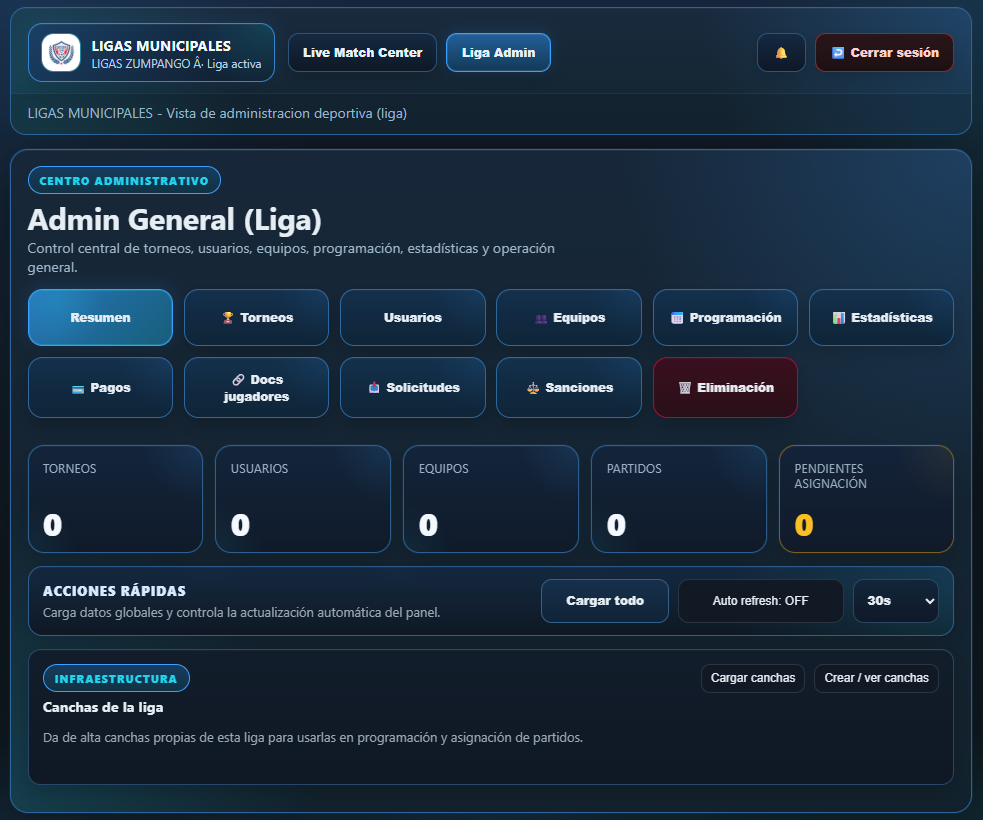Open the notifications bell

point(781,52)
